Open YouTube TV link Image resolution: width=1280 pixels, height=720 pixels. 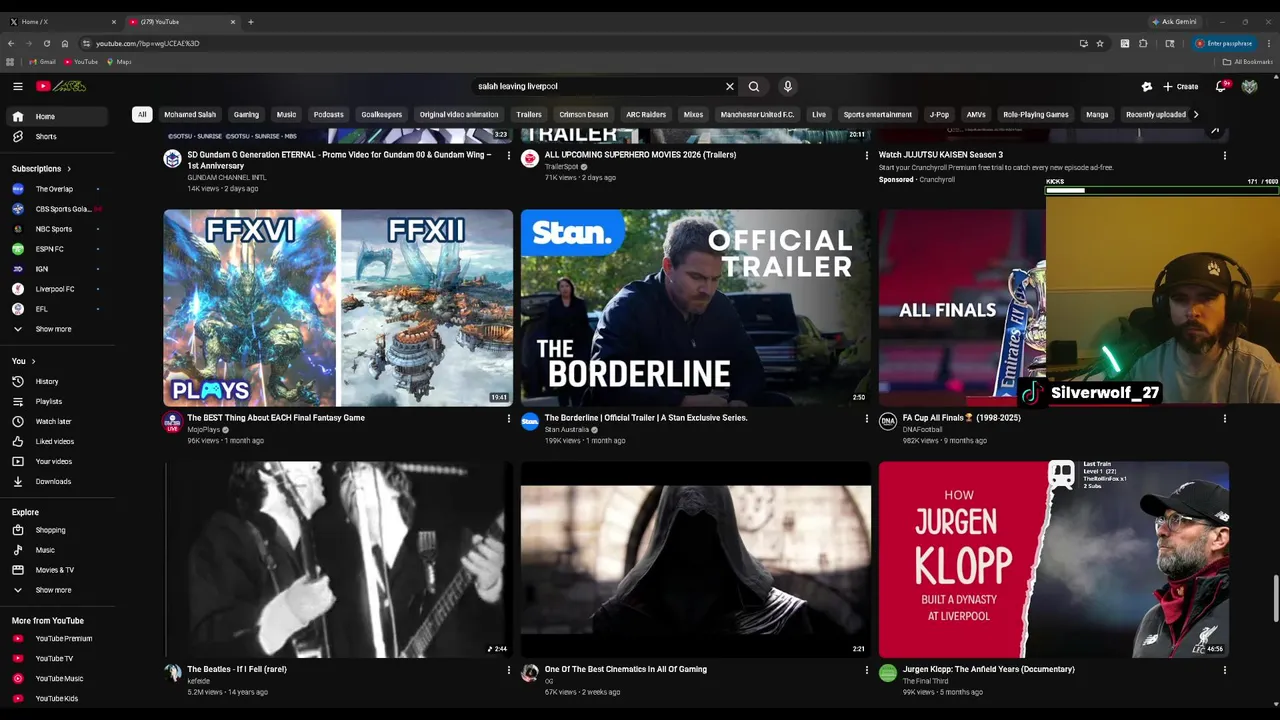(57, 658)
